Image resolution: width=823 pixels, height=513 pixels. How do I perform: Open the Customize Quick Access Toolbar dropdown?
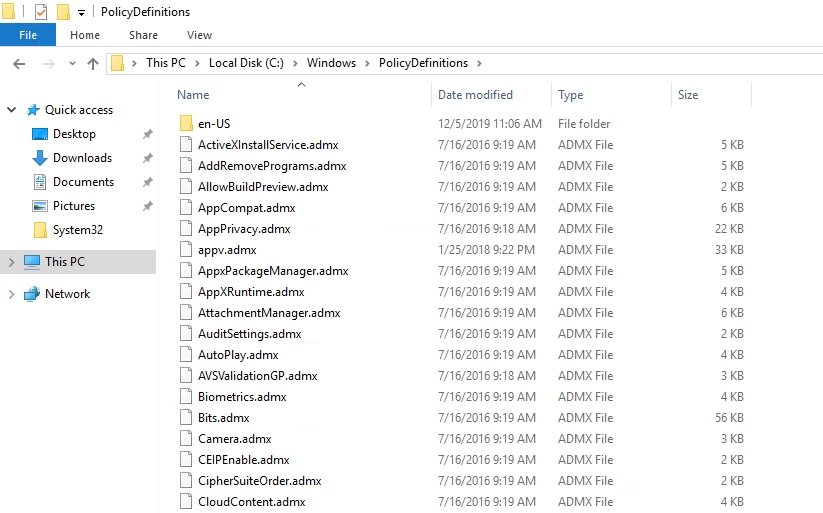[81, 12]
